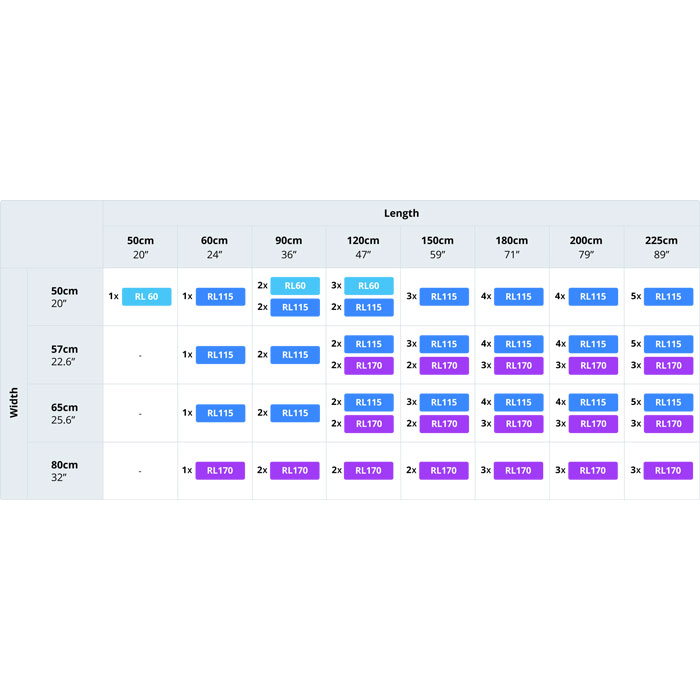The width and height of the screenshot is (700, 700).
Task: Click the 180cm 71" length column header
Action: (512, 247)
